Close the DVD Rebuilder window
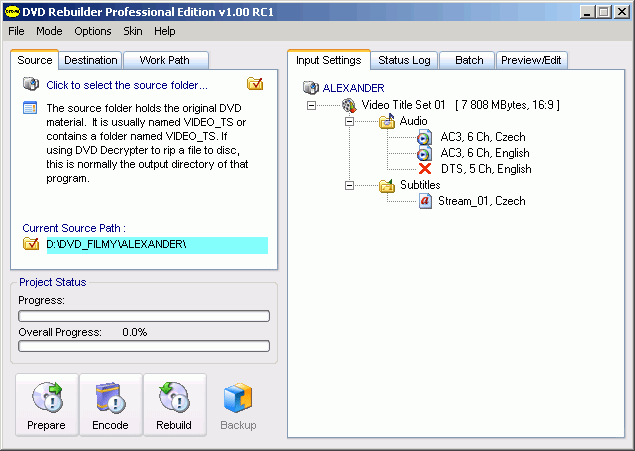 point(622,12)
